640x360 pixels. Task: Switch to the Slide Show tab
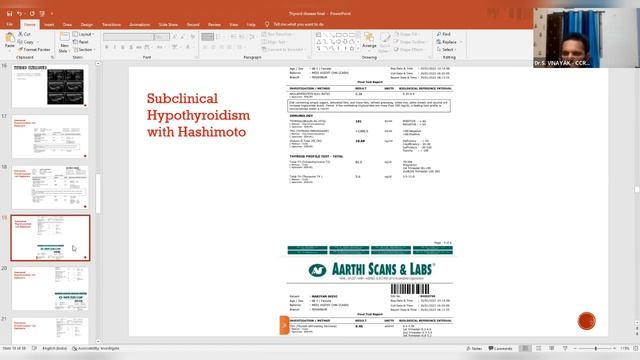click(168, 24)
